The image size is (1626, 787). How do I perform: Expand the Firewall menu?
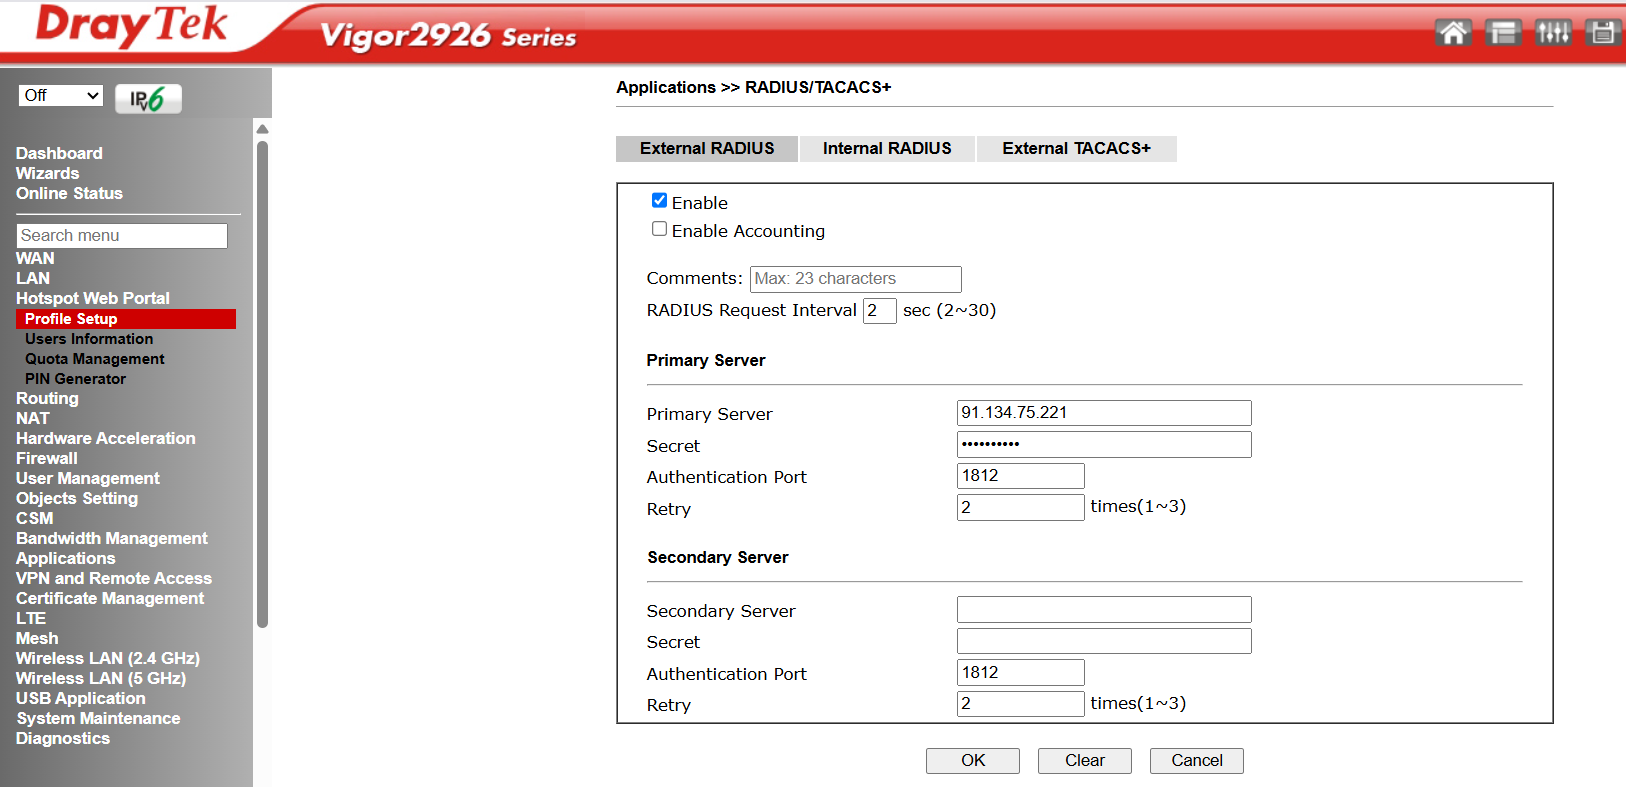pos(47,458)
